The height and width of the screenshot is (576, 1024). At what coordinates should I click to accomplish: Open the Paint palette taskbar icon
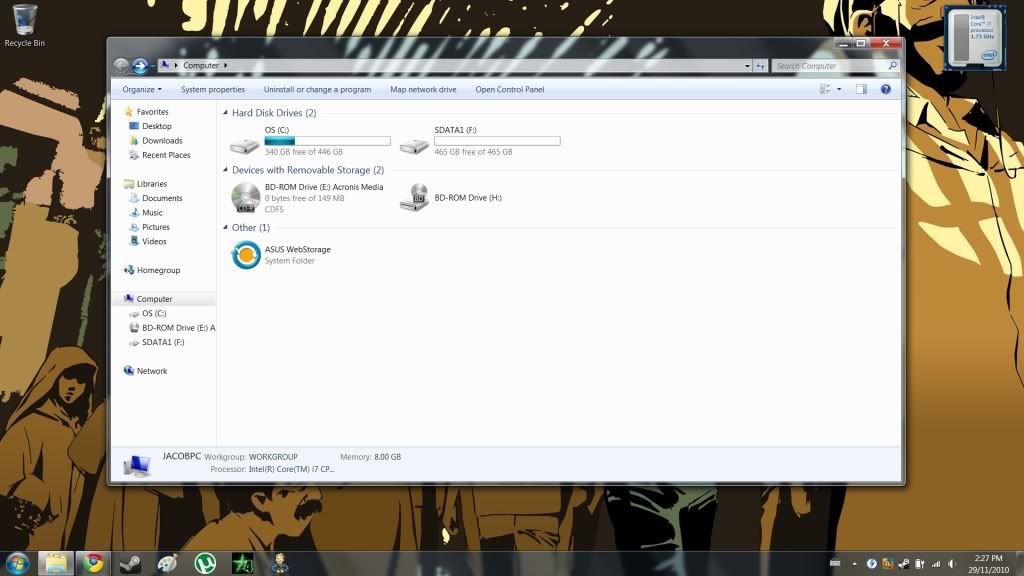coord(168,564)
